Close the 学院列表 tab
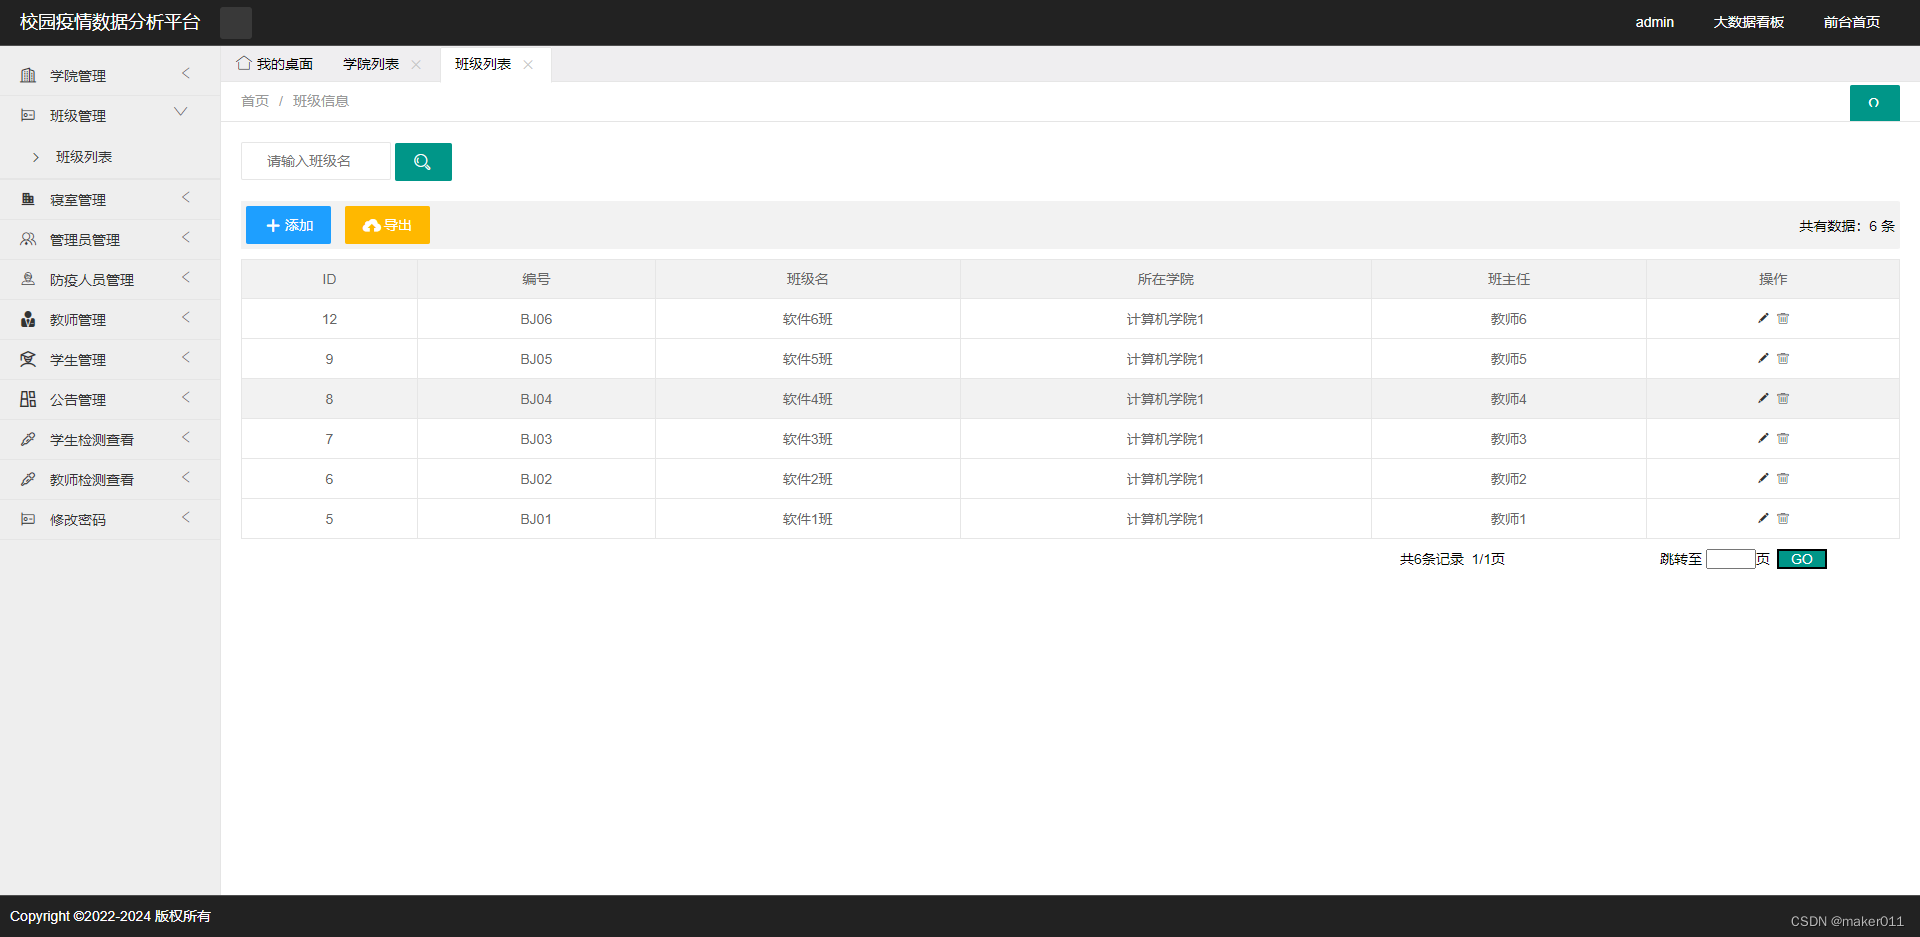The height and width of the screenshot is (937, 1920). point(416,65)
